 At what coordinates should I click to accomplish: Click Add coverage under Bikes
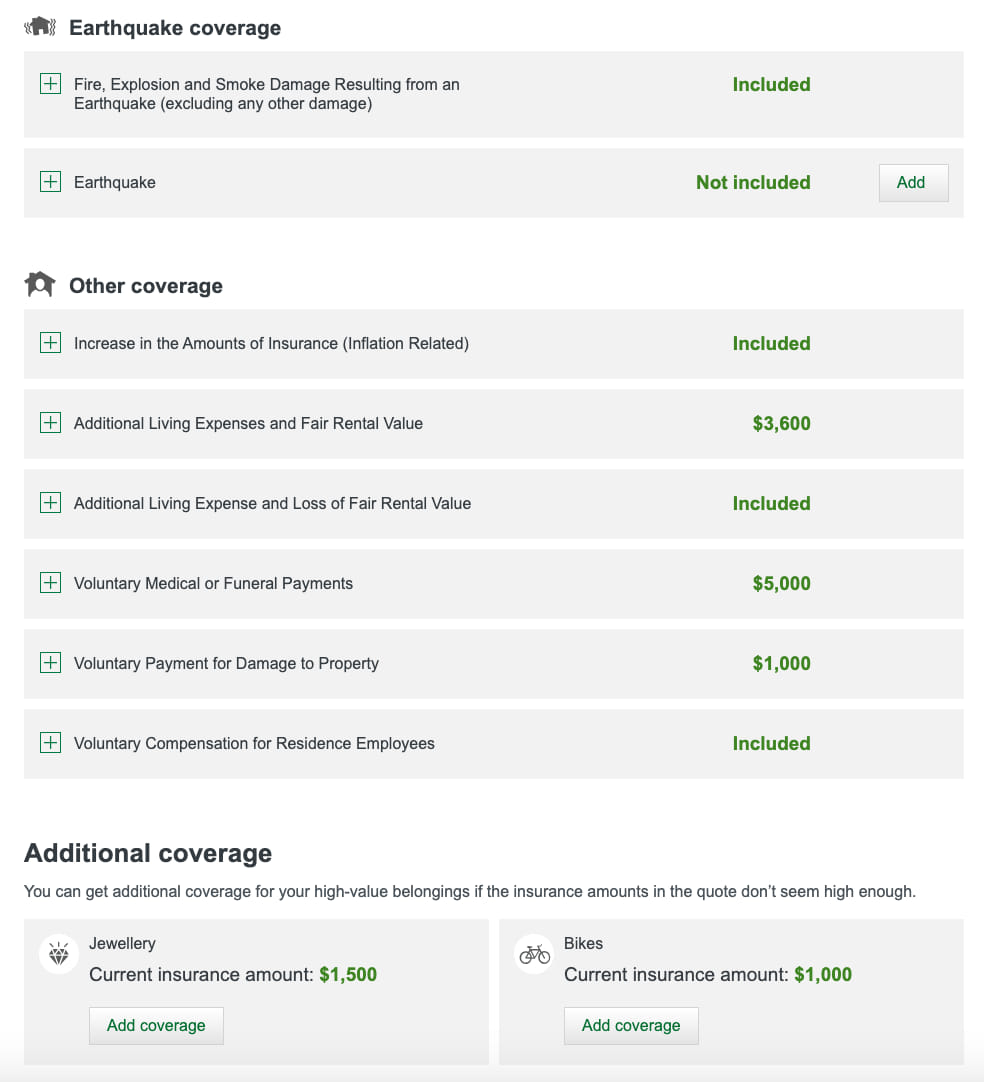(x=631, y=1025)
